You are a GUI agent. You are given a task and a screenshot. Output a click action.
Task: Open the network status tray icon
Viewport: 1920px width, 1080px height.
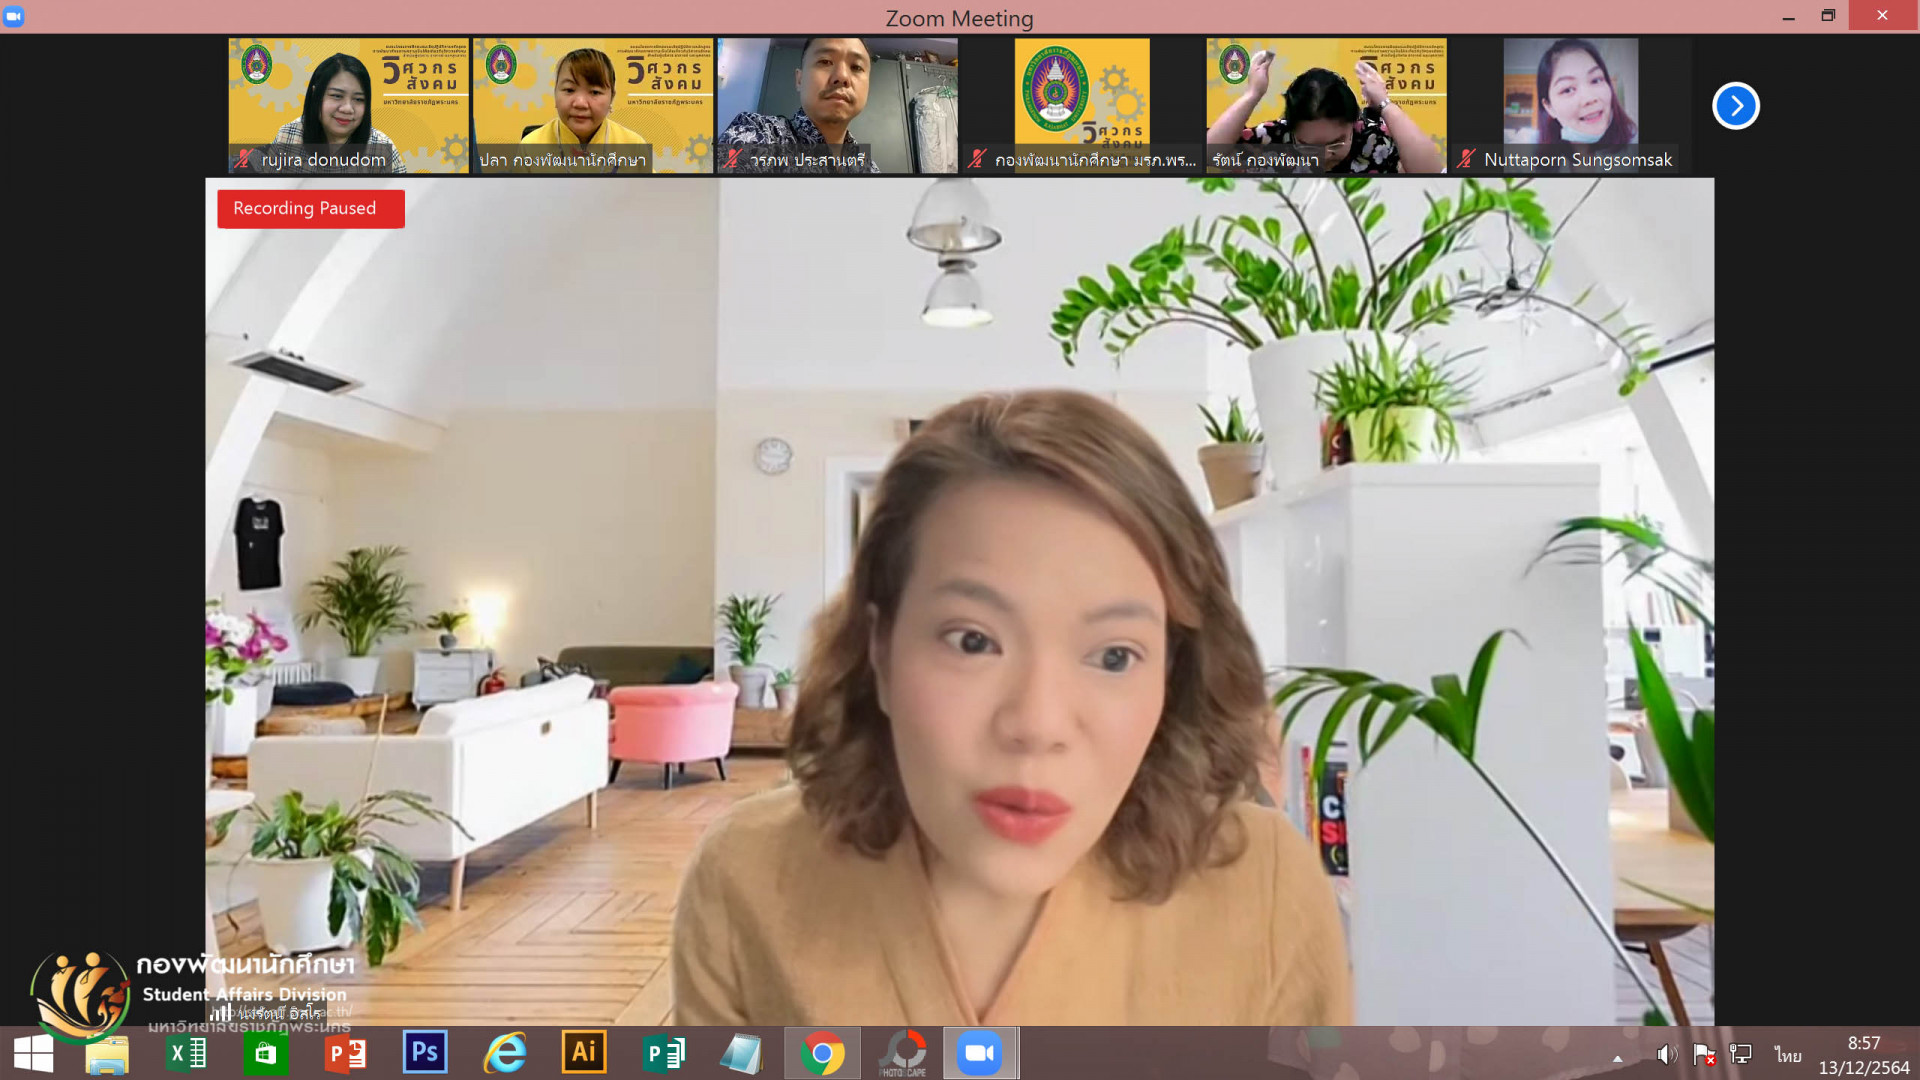coord(1741,1055)
